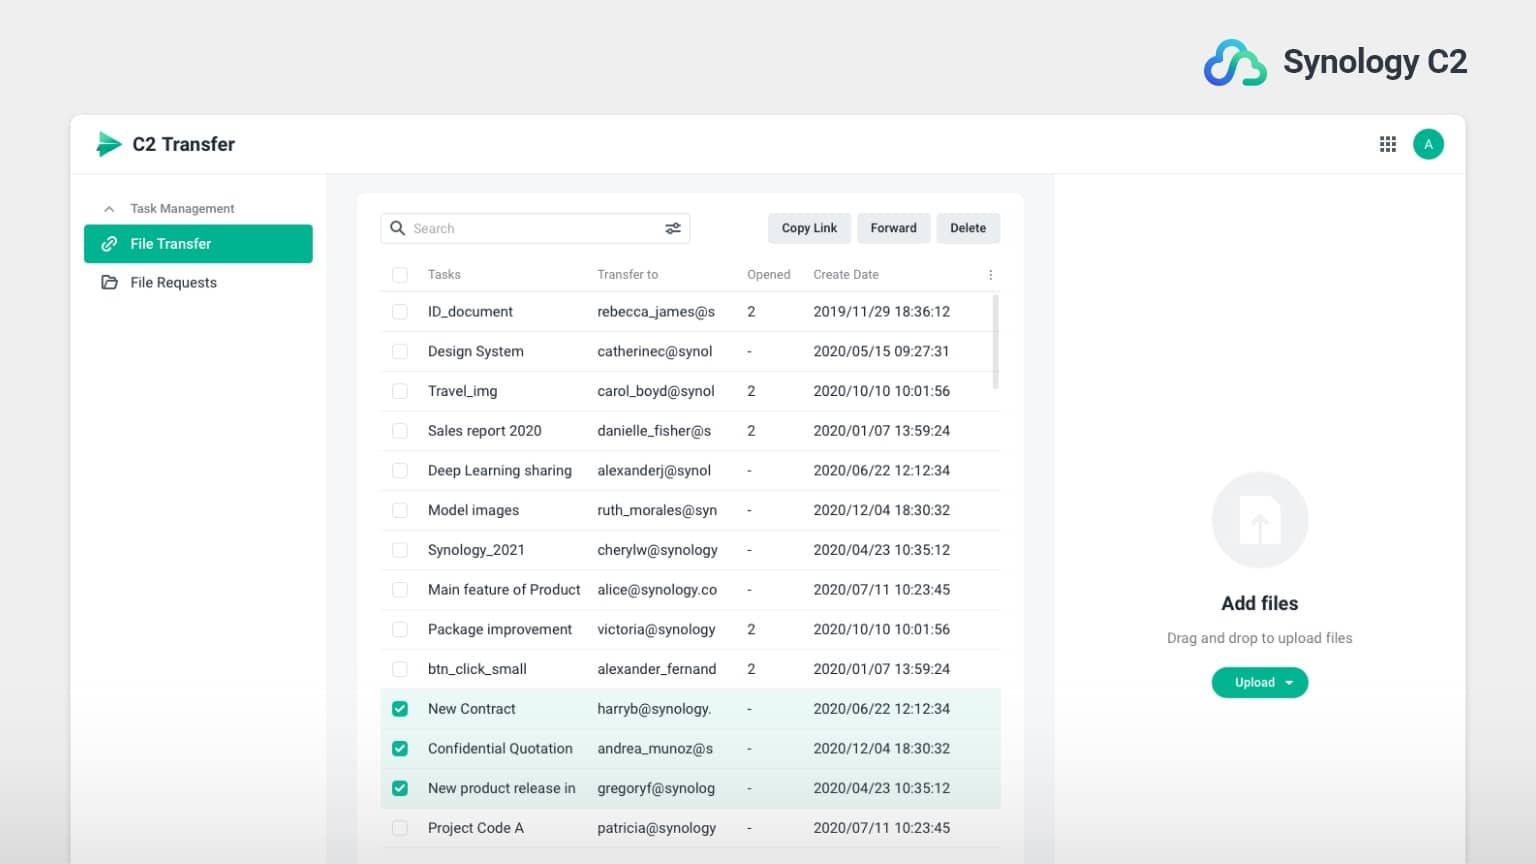1536x864 pixels.
Task: Click the search magnifier icon
Action: pos(397,228)
